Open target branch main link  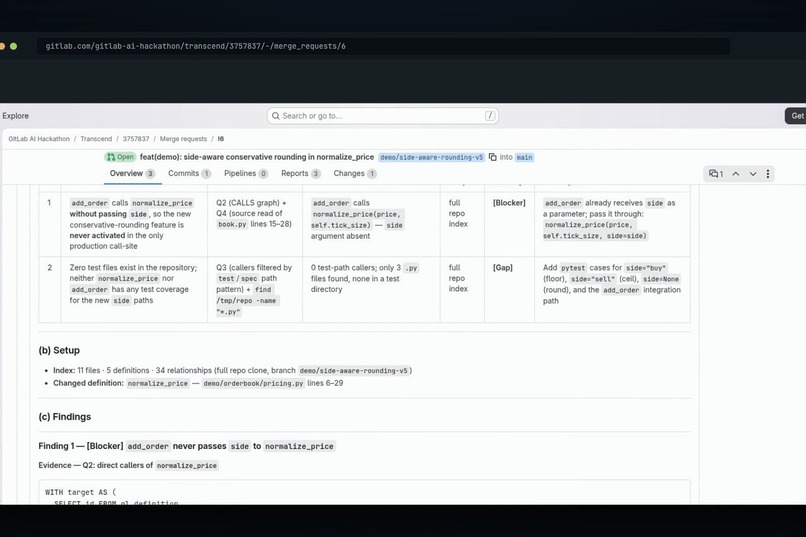click(524, 157)
